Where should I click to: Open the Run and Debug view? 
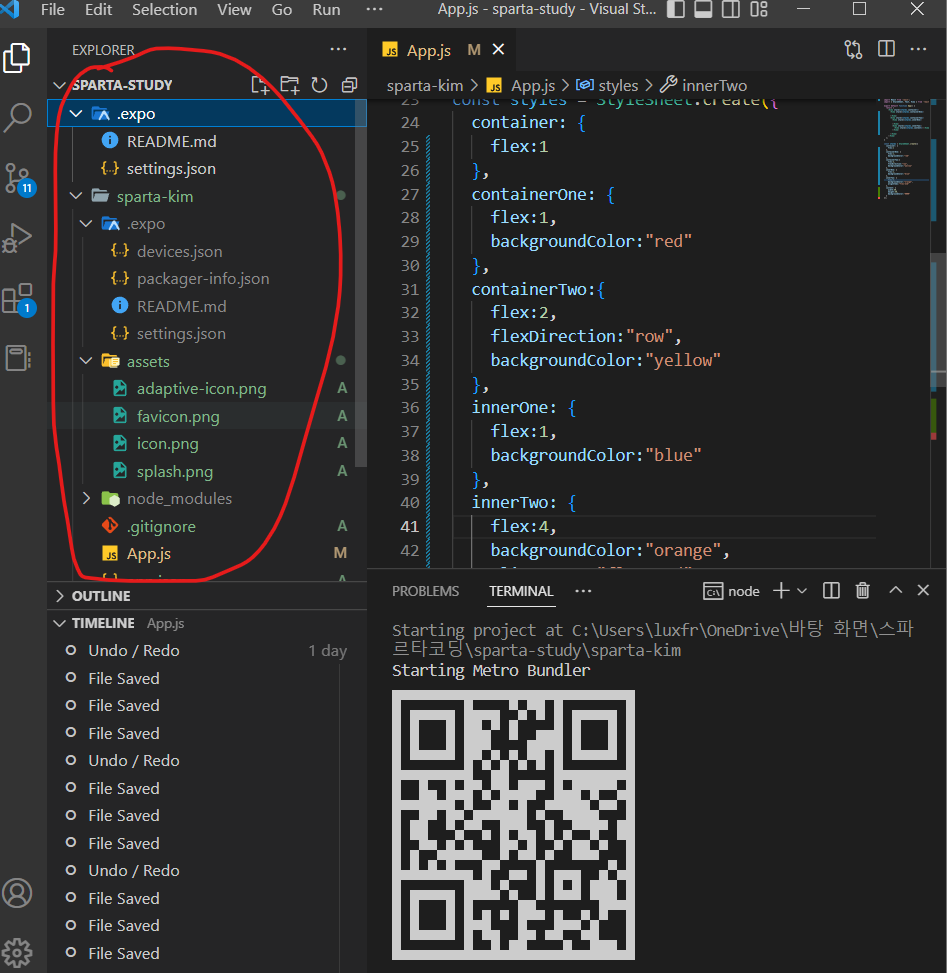(x=17, y=238)
